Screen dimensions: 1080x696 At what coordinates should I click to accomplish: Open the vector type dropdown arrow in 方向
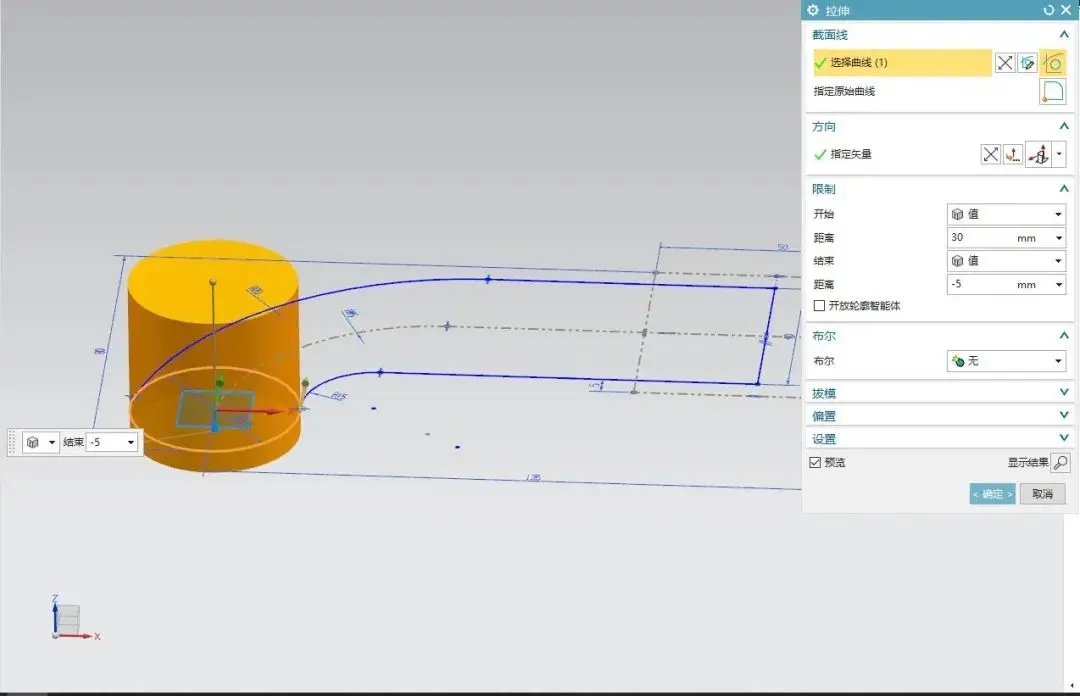(1059, 154)
